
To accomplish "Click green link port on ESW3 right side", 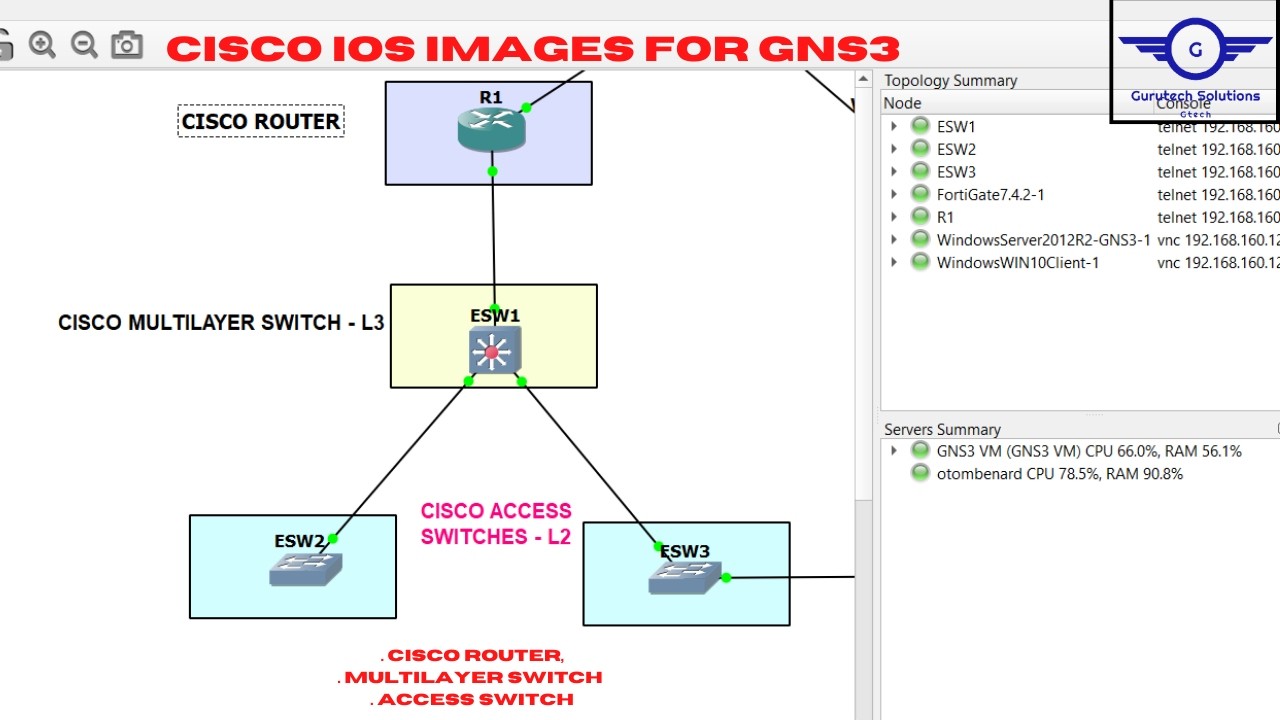I will click(x=726, y=577).
